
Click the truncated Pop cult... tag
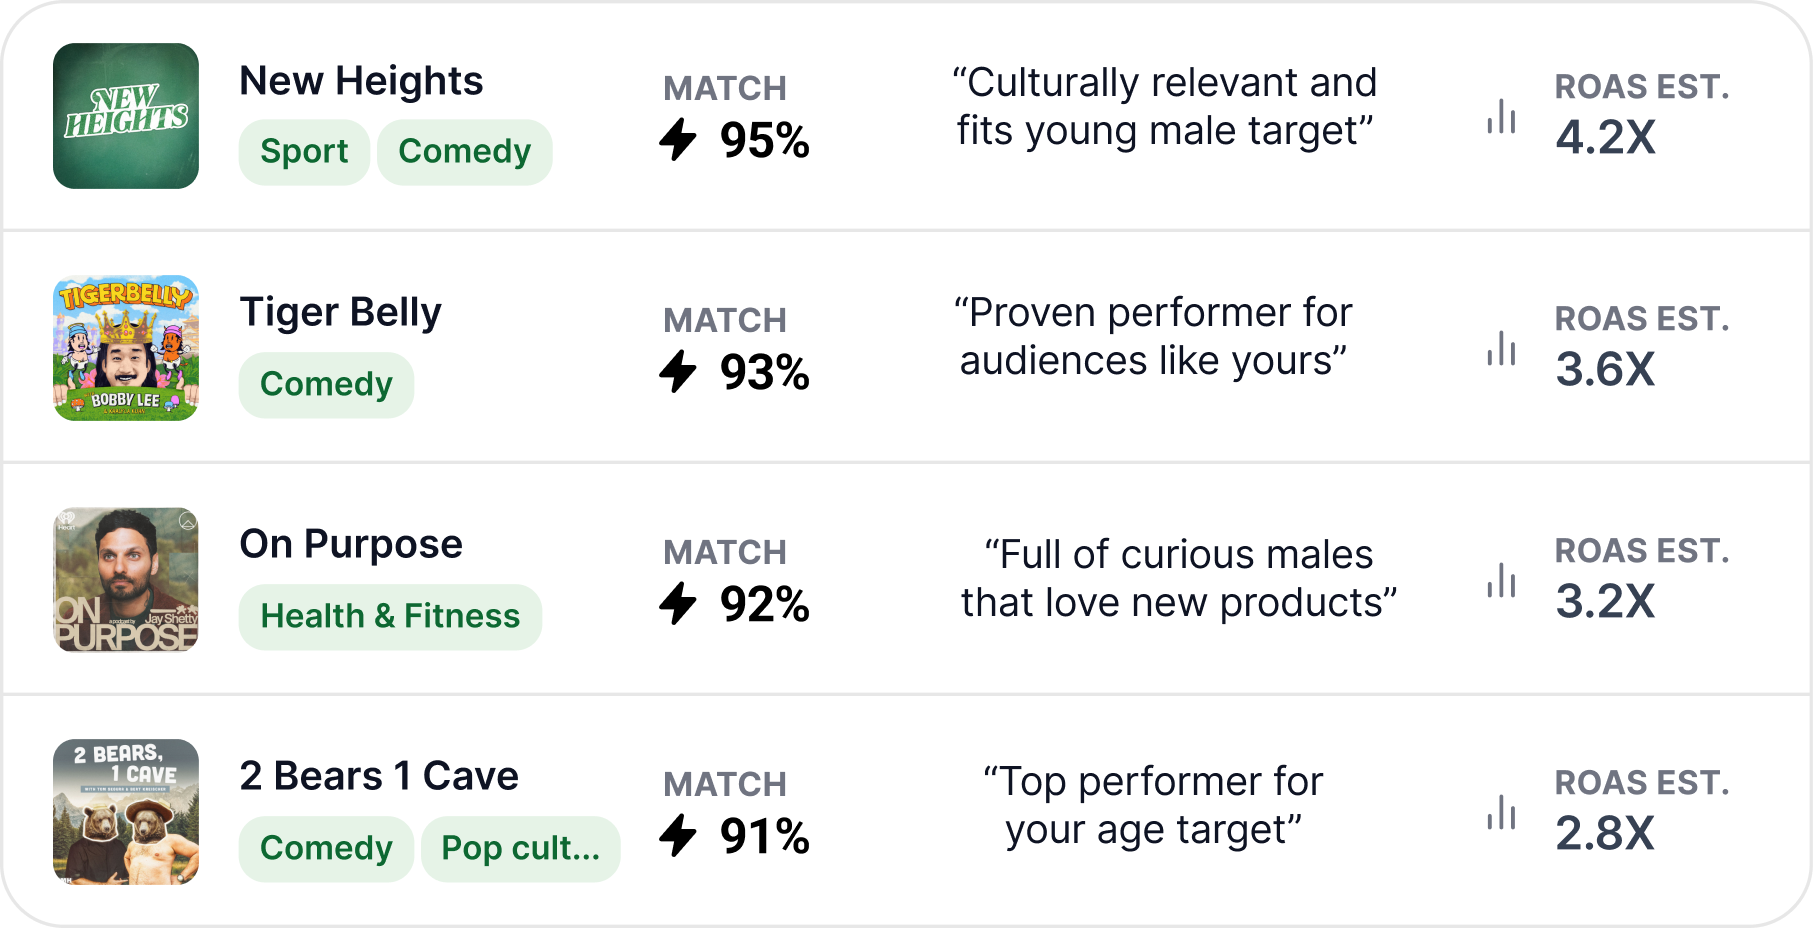pyautogui.click(x=520, y=849)
